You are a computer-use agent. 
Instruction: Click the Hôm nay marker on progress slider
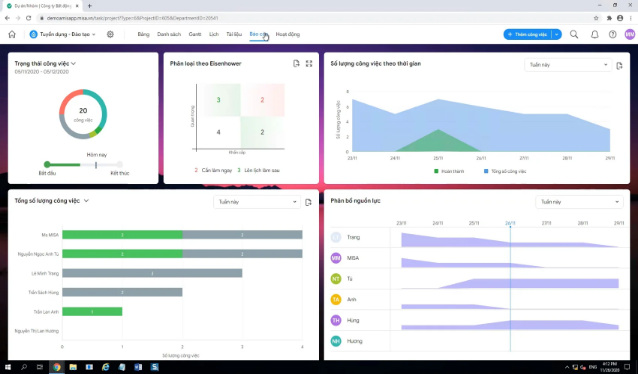point(96,165)
